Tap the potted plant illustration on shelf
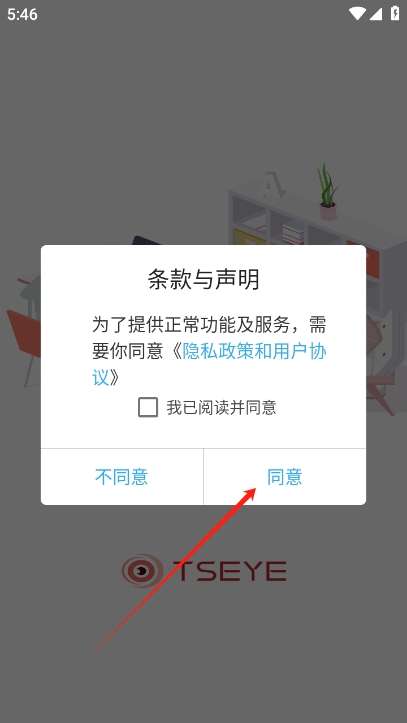This screenshot has height=723, width=407. 327,191
